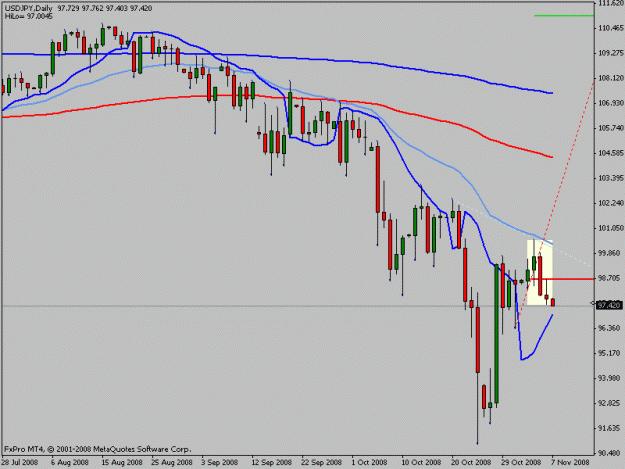Click the 109.275 price scale label
This screenshot has width=625, height=469.
point(611,53)
